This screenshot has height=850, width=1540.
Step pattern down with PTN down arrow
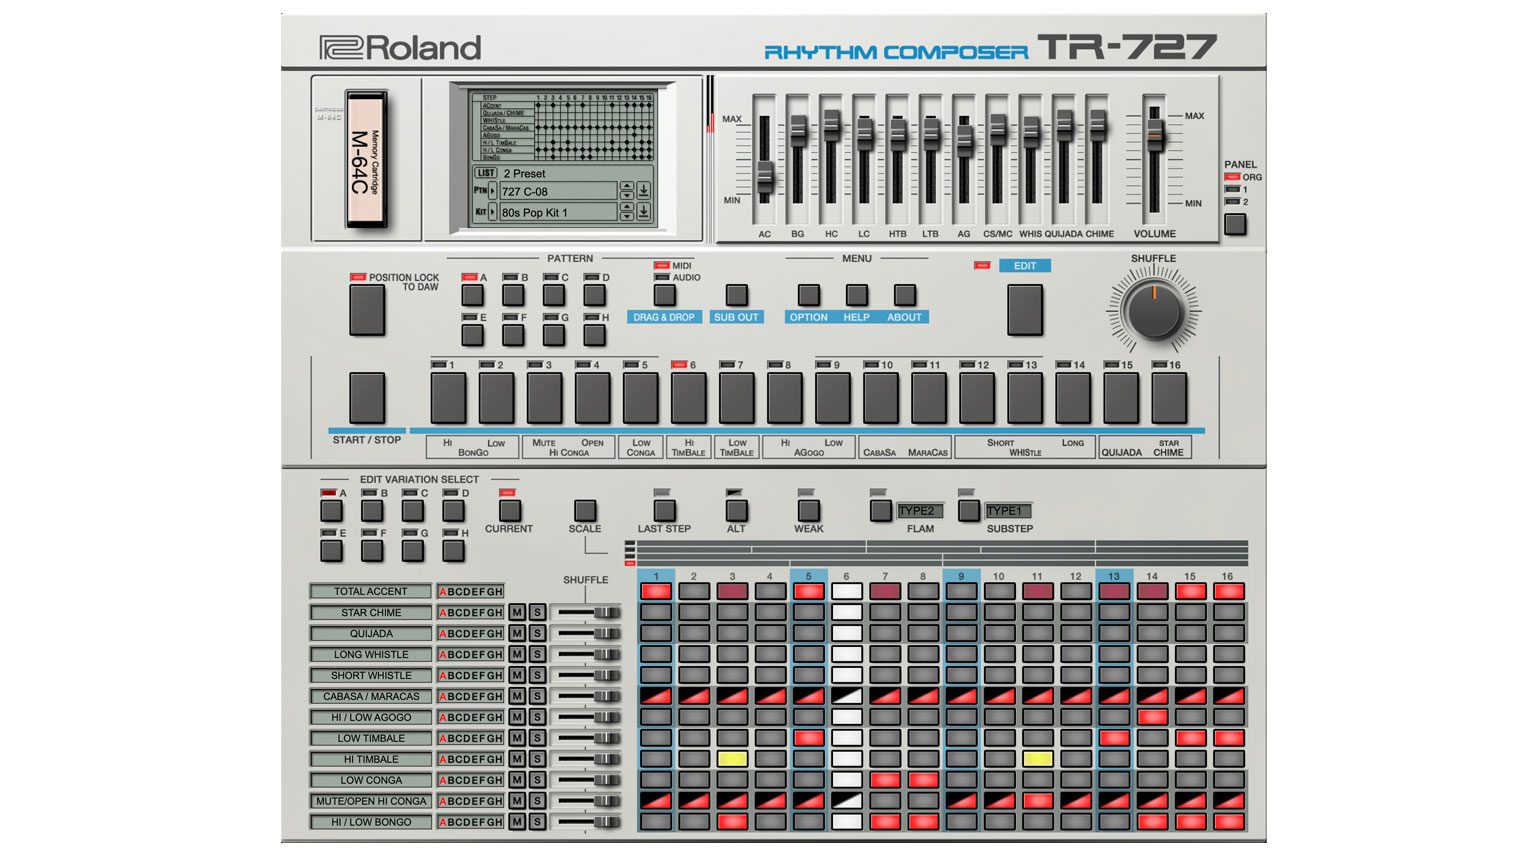[626, 195]
